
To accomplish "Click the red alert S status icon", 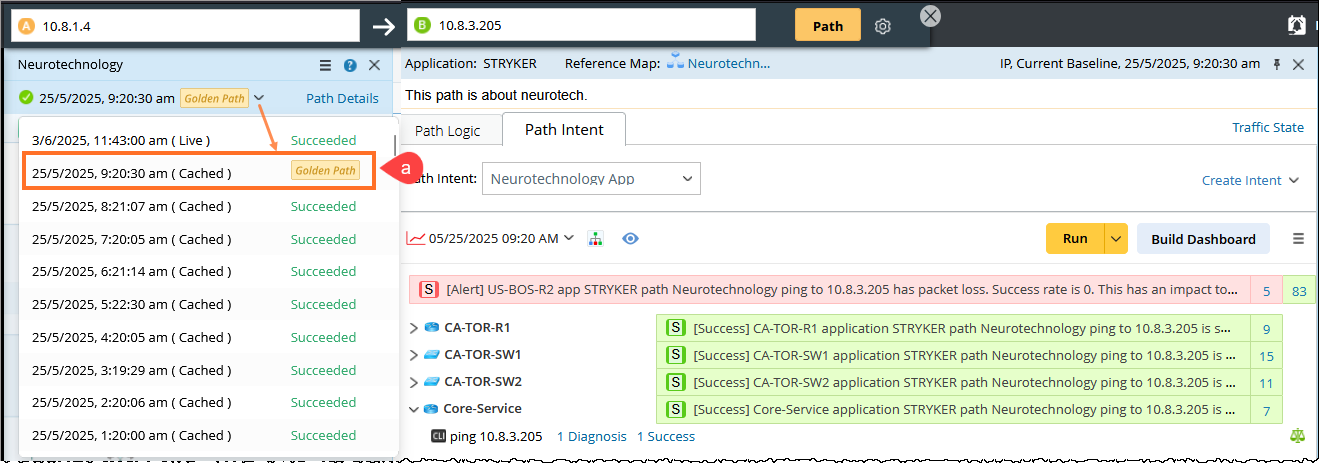I will (429, 290).
